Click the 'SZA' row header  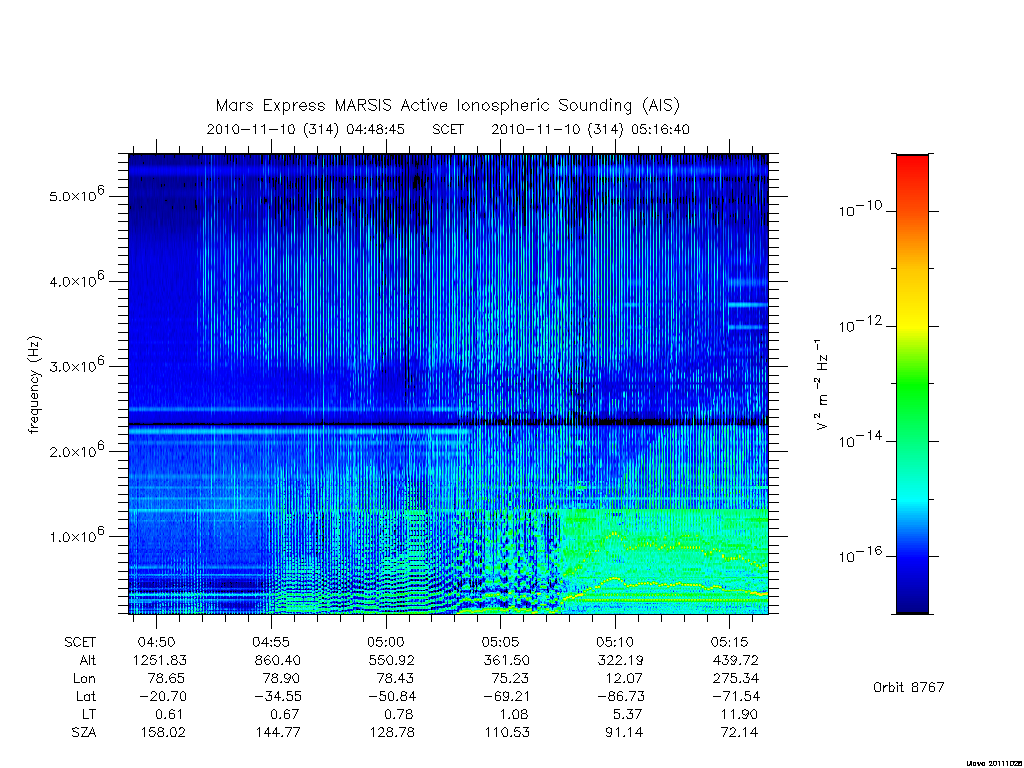(x=84, y=732)
